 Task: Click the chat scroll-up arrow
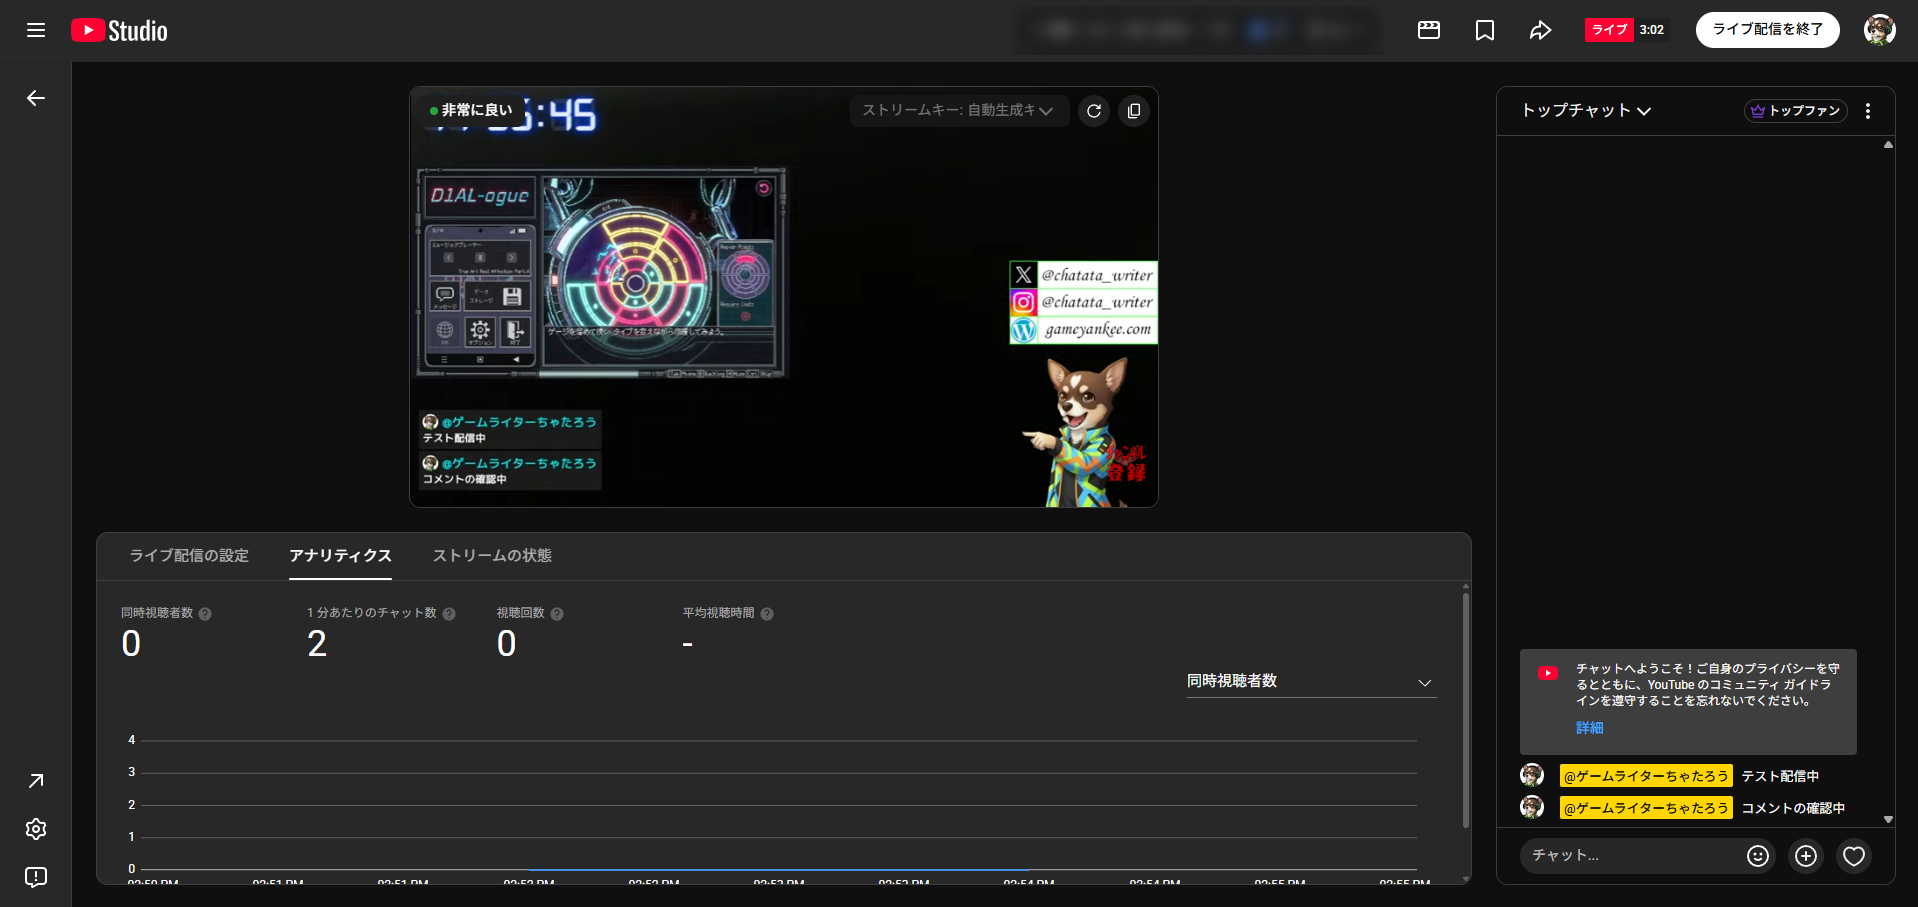(x=1888, y=145)
